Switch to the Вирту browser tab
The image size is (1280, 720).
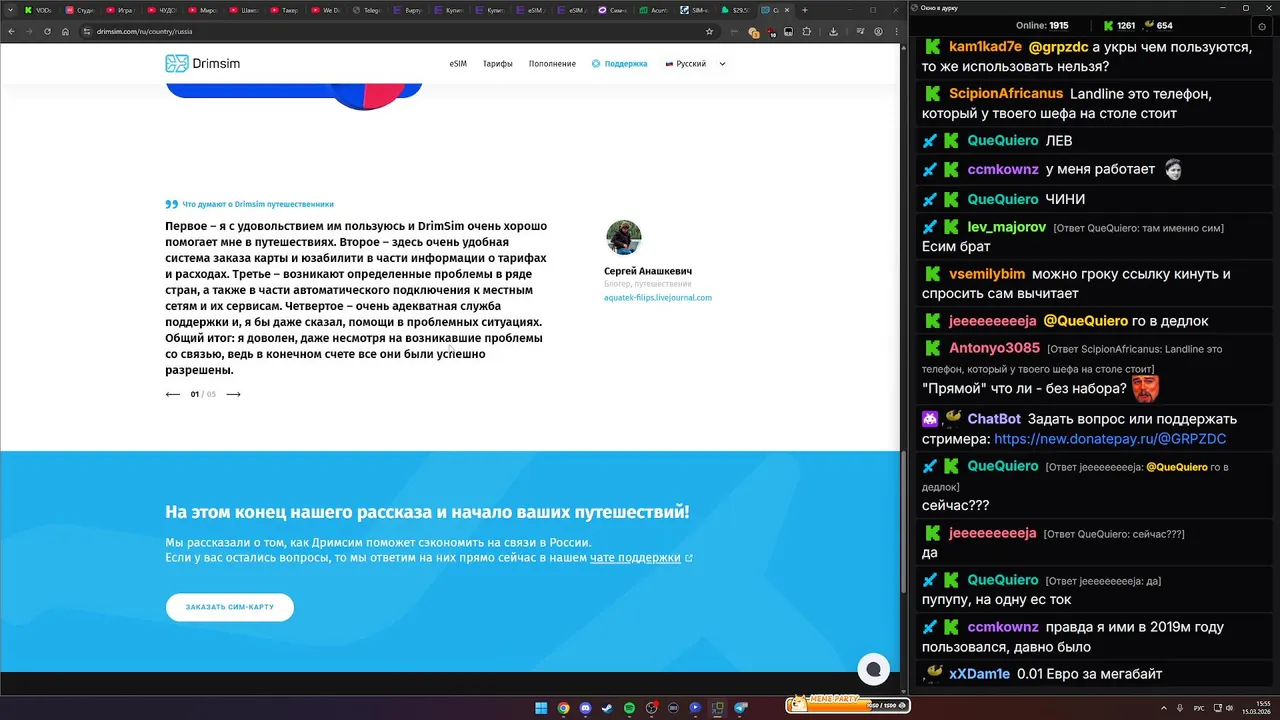407,9
